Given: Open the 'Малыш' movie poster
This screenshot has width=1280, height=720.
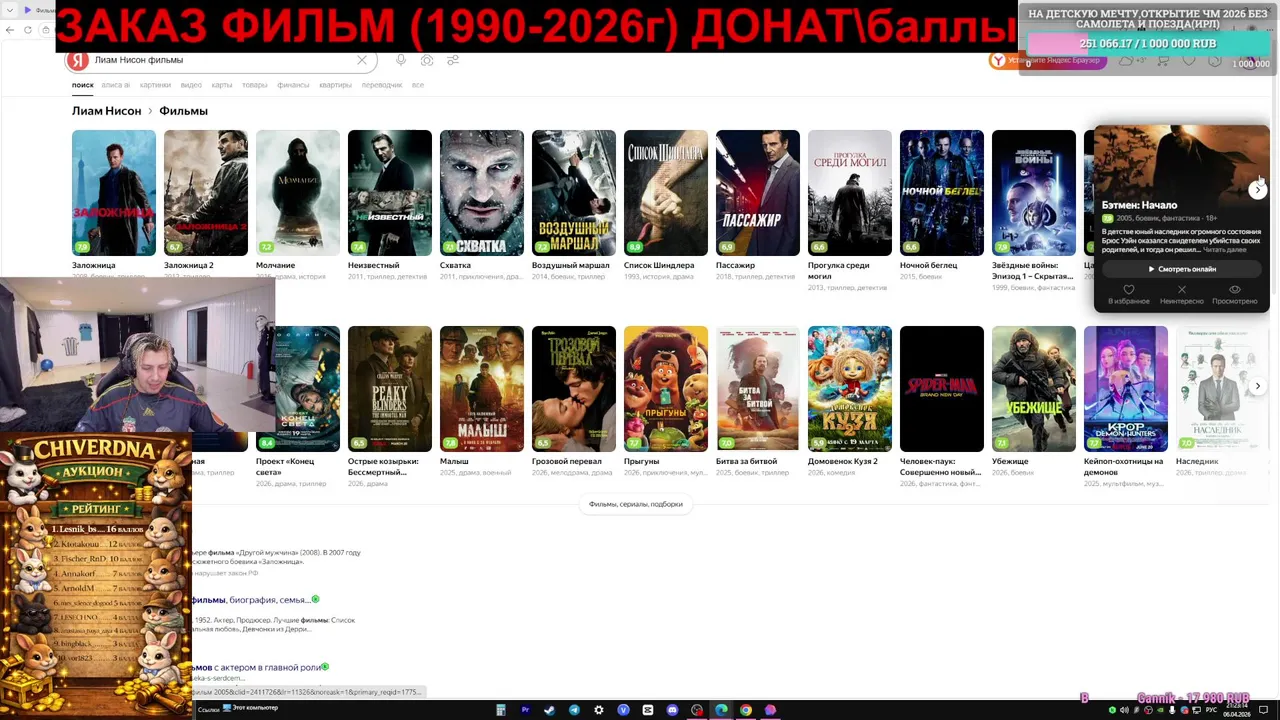Looking at the screenshot, I should (x=482, y=389).
